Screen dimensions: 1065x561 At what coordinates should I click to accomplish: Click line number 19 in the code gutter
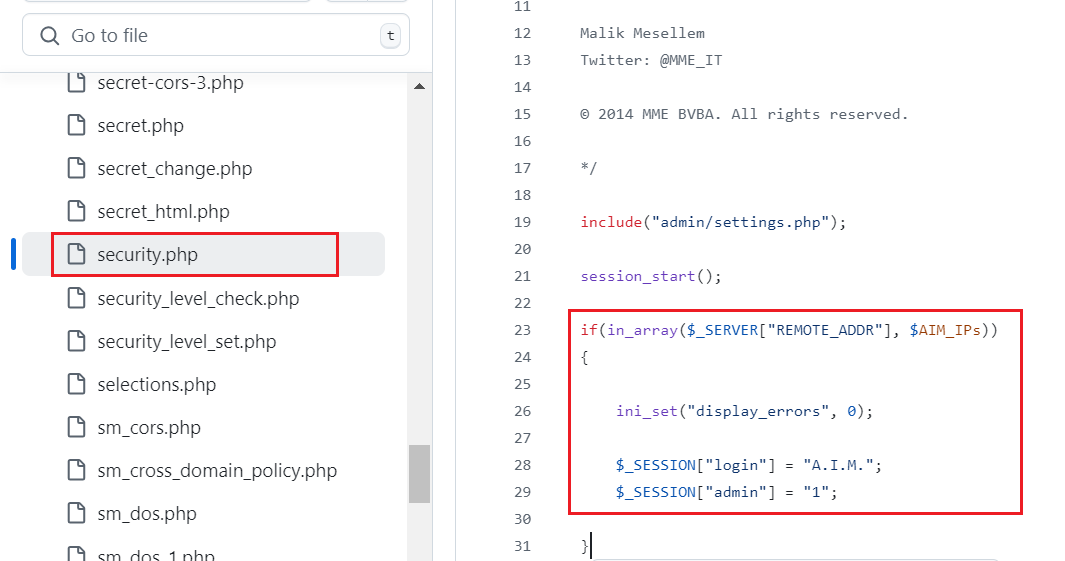click(x=521, y=222)
